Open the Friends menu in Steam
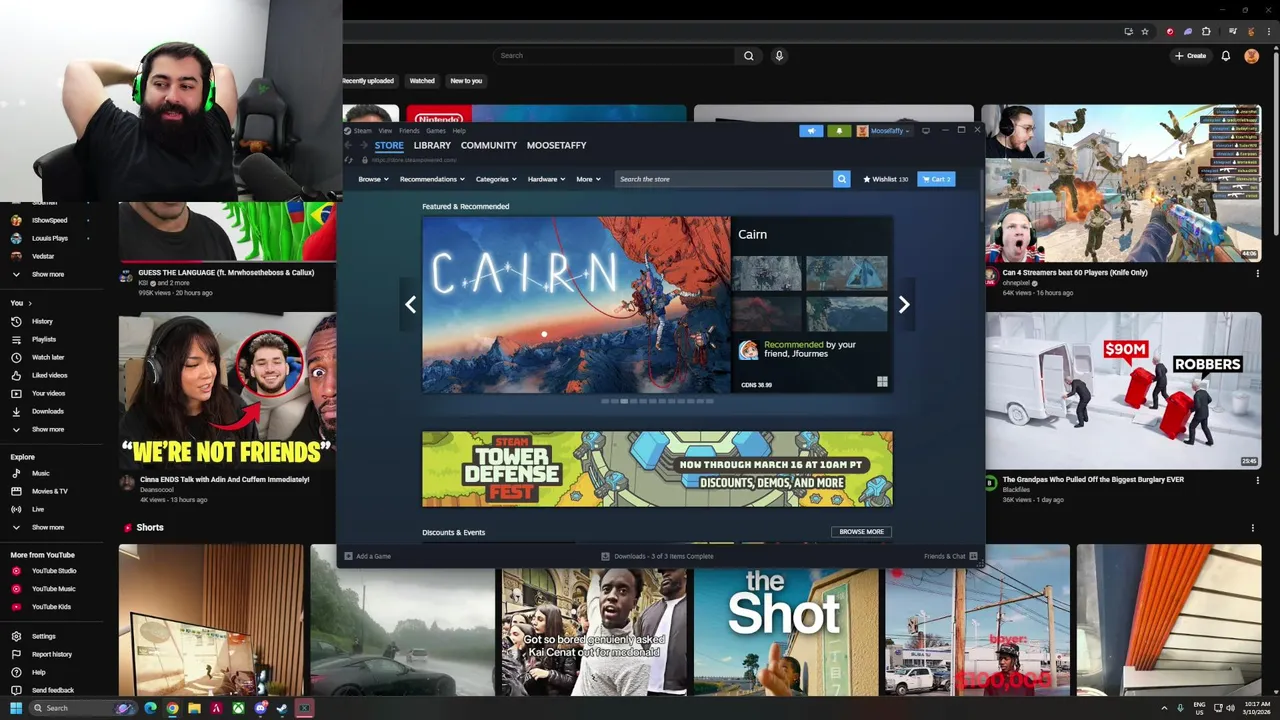Screen dimensions: 1280x720 (409, 131)
